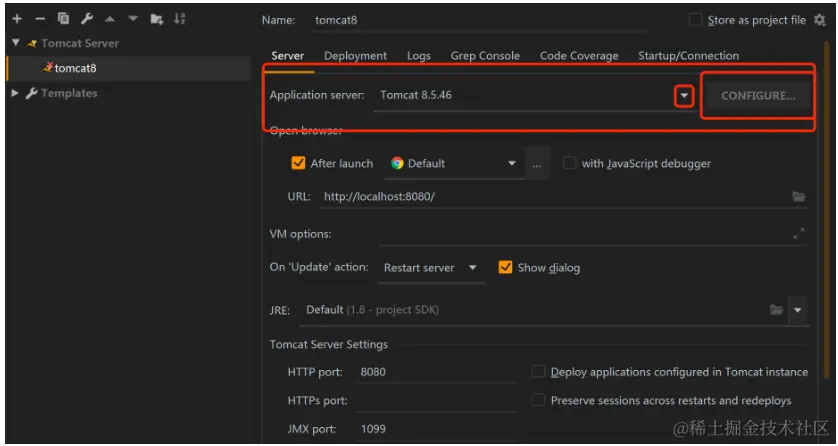The image size is (838, 446).
Task: Browse for the URL with the folder icon
Action: [798, 197]
